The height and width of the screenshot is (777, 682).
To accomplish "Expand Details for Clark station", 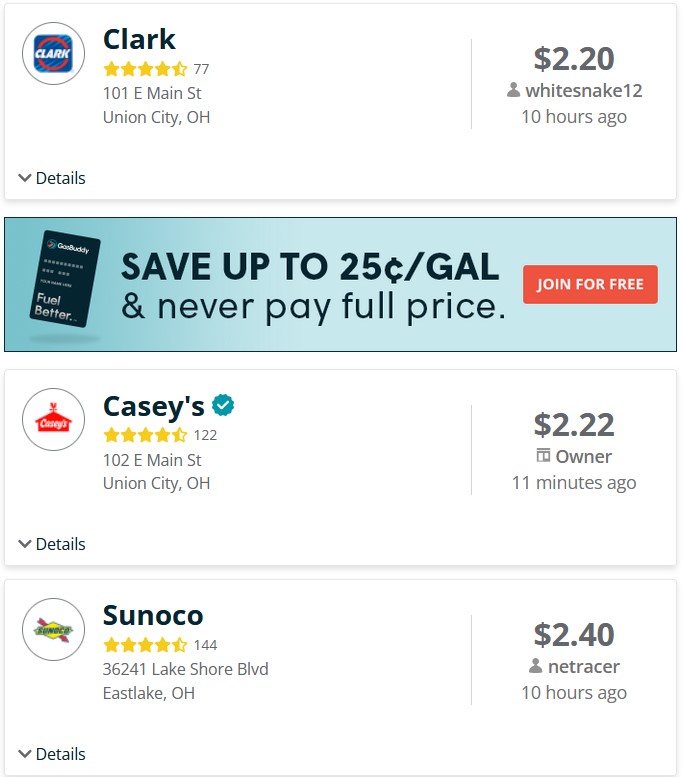I will [52, 178].
